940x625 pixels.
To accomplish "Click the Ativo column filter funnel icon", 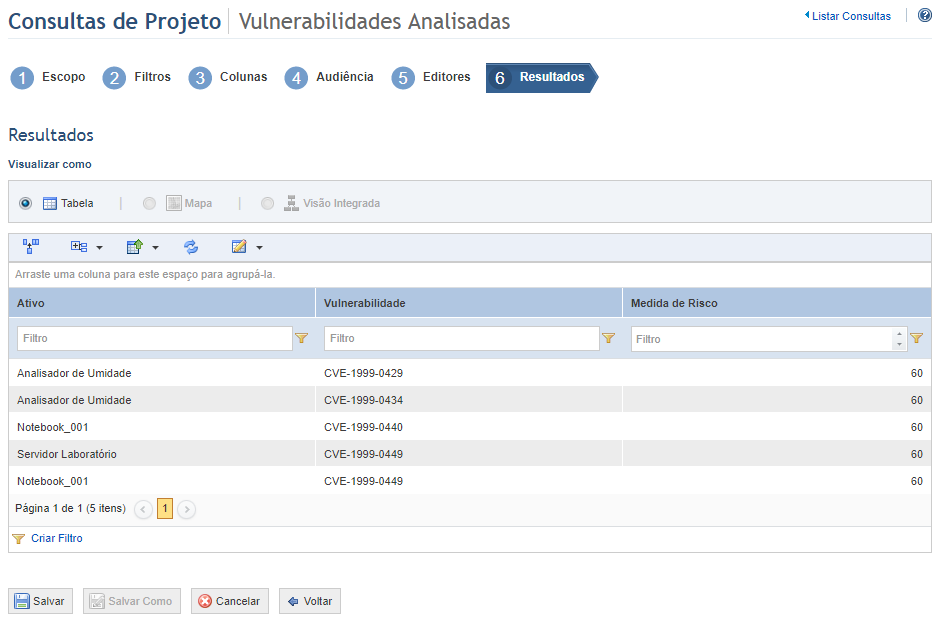I will [x=302, y=339].
